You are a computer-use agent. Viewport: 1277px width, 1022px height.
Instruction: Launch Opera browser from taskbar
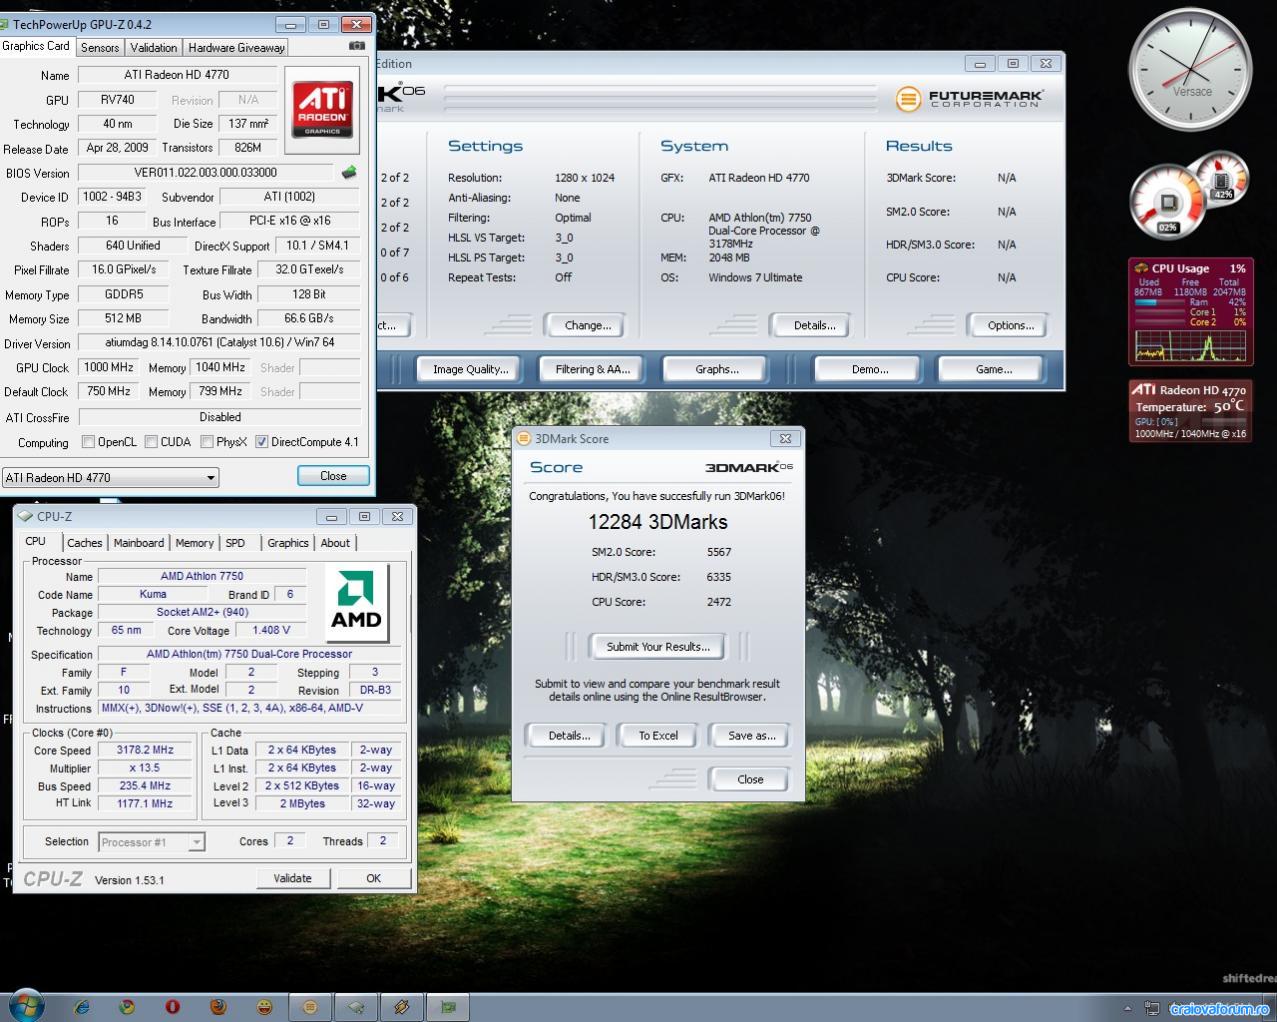pyautogui.click(x=173, y=1006)
